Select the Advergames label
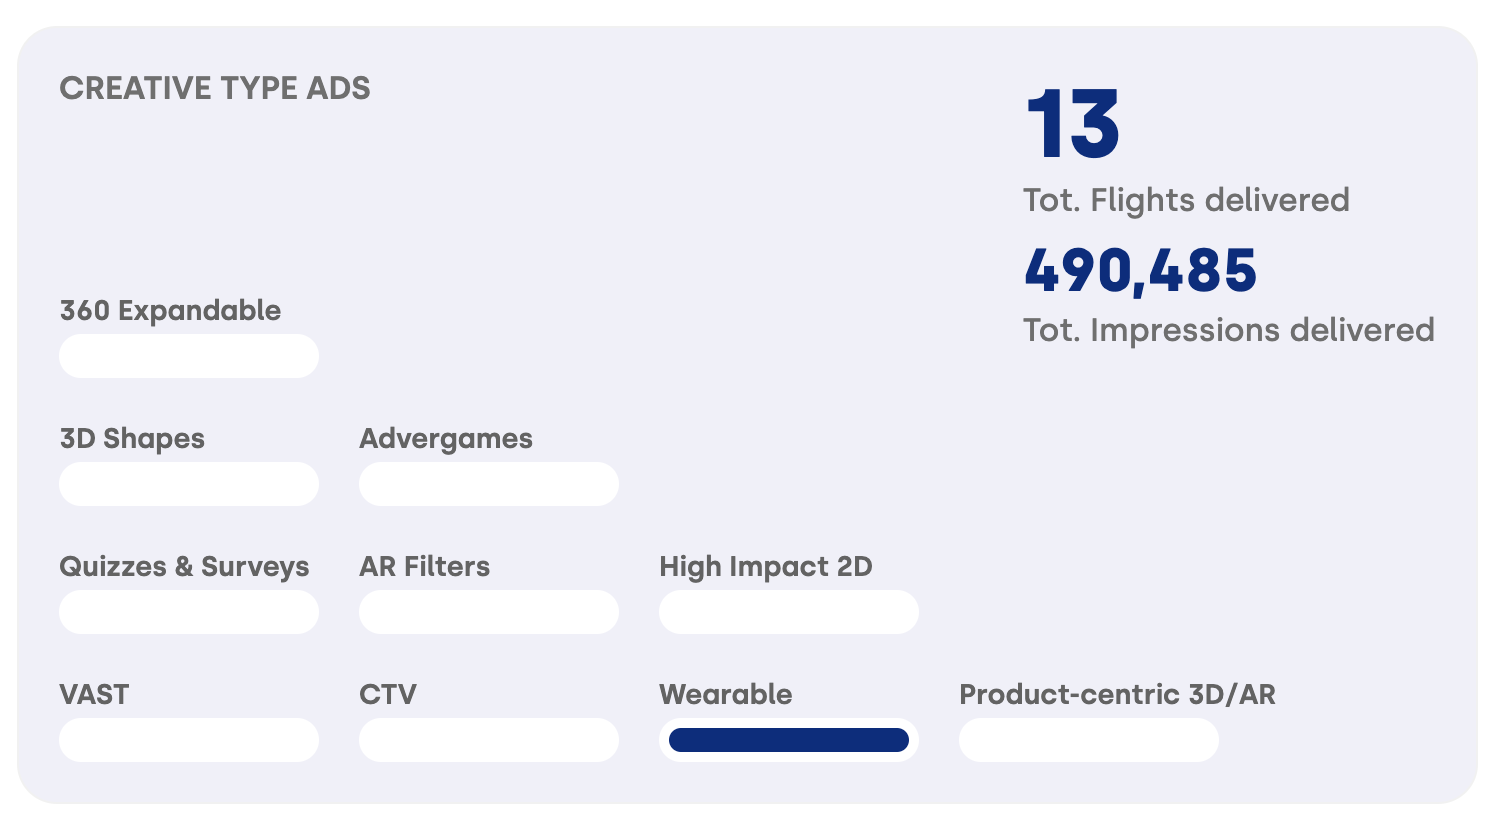This screenshot has height=822, width=1500. pos(446,439)
